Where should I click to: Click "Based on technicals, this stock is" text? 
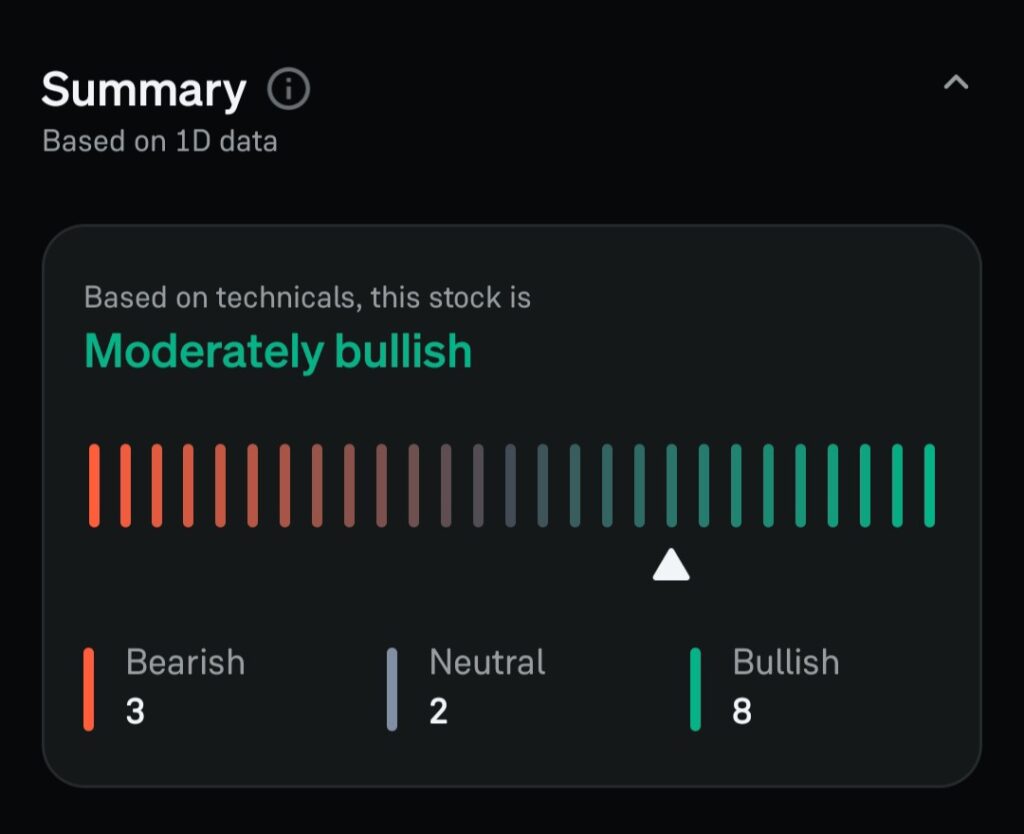click(x=307, y=297)
